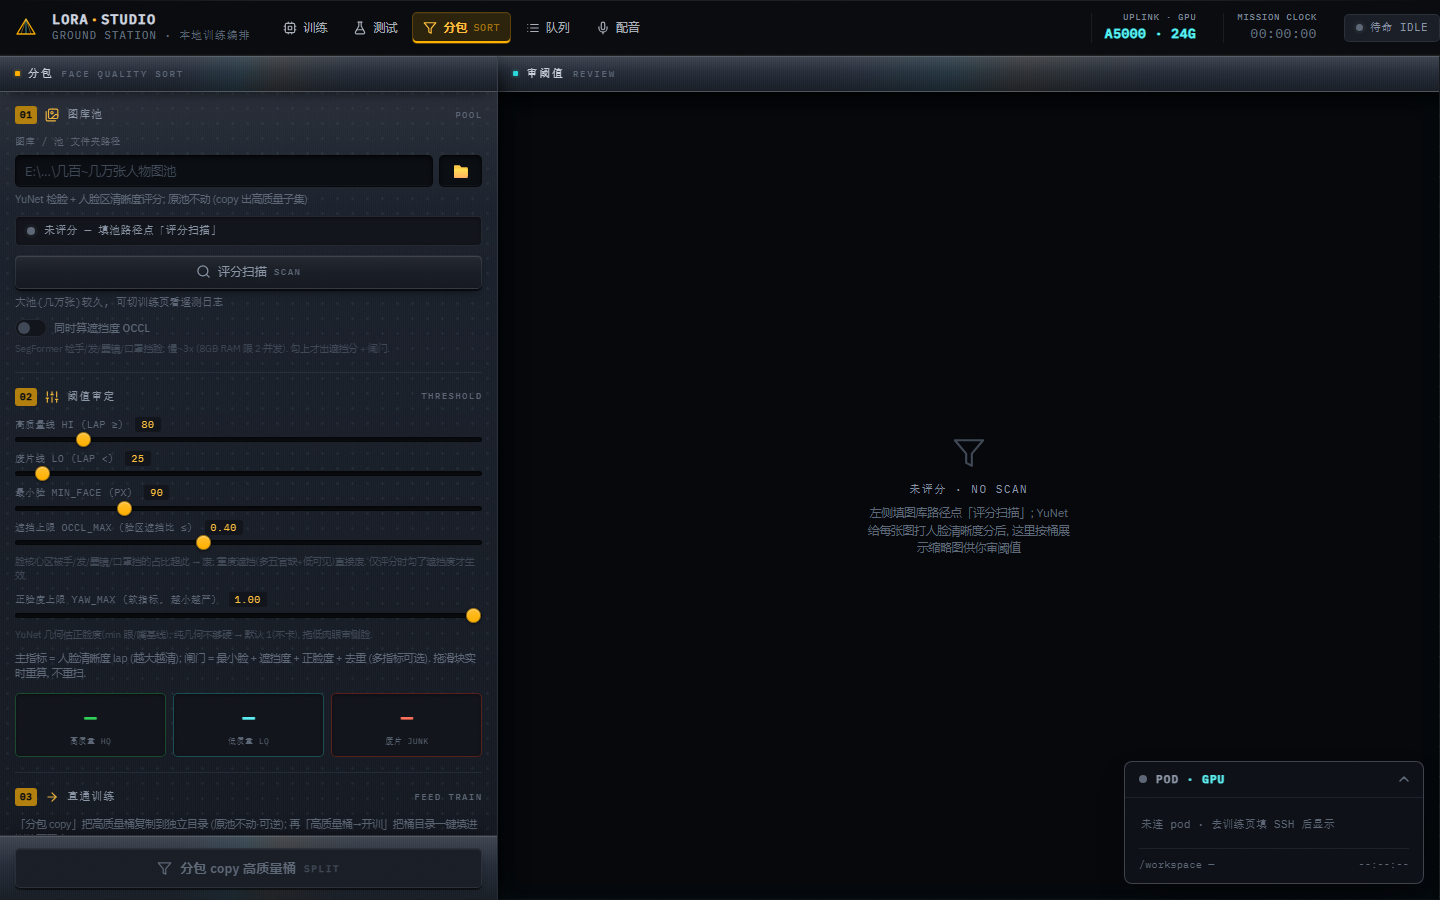
Task: Adjust the YAW_MAX slider handle
Action: [x=474, y=615]
